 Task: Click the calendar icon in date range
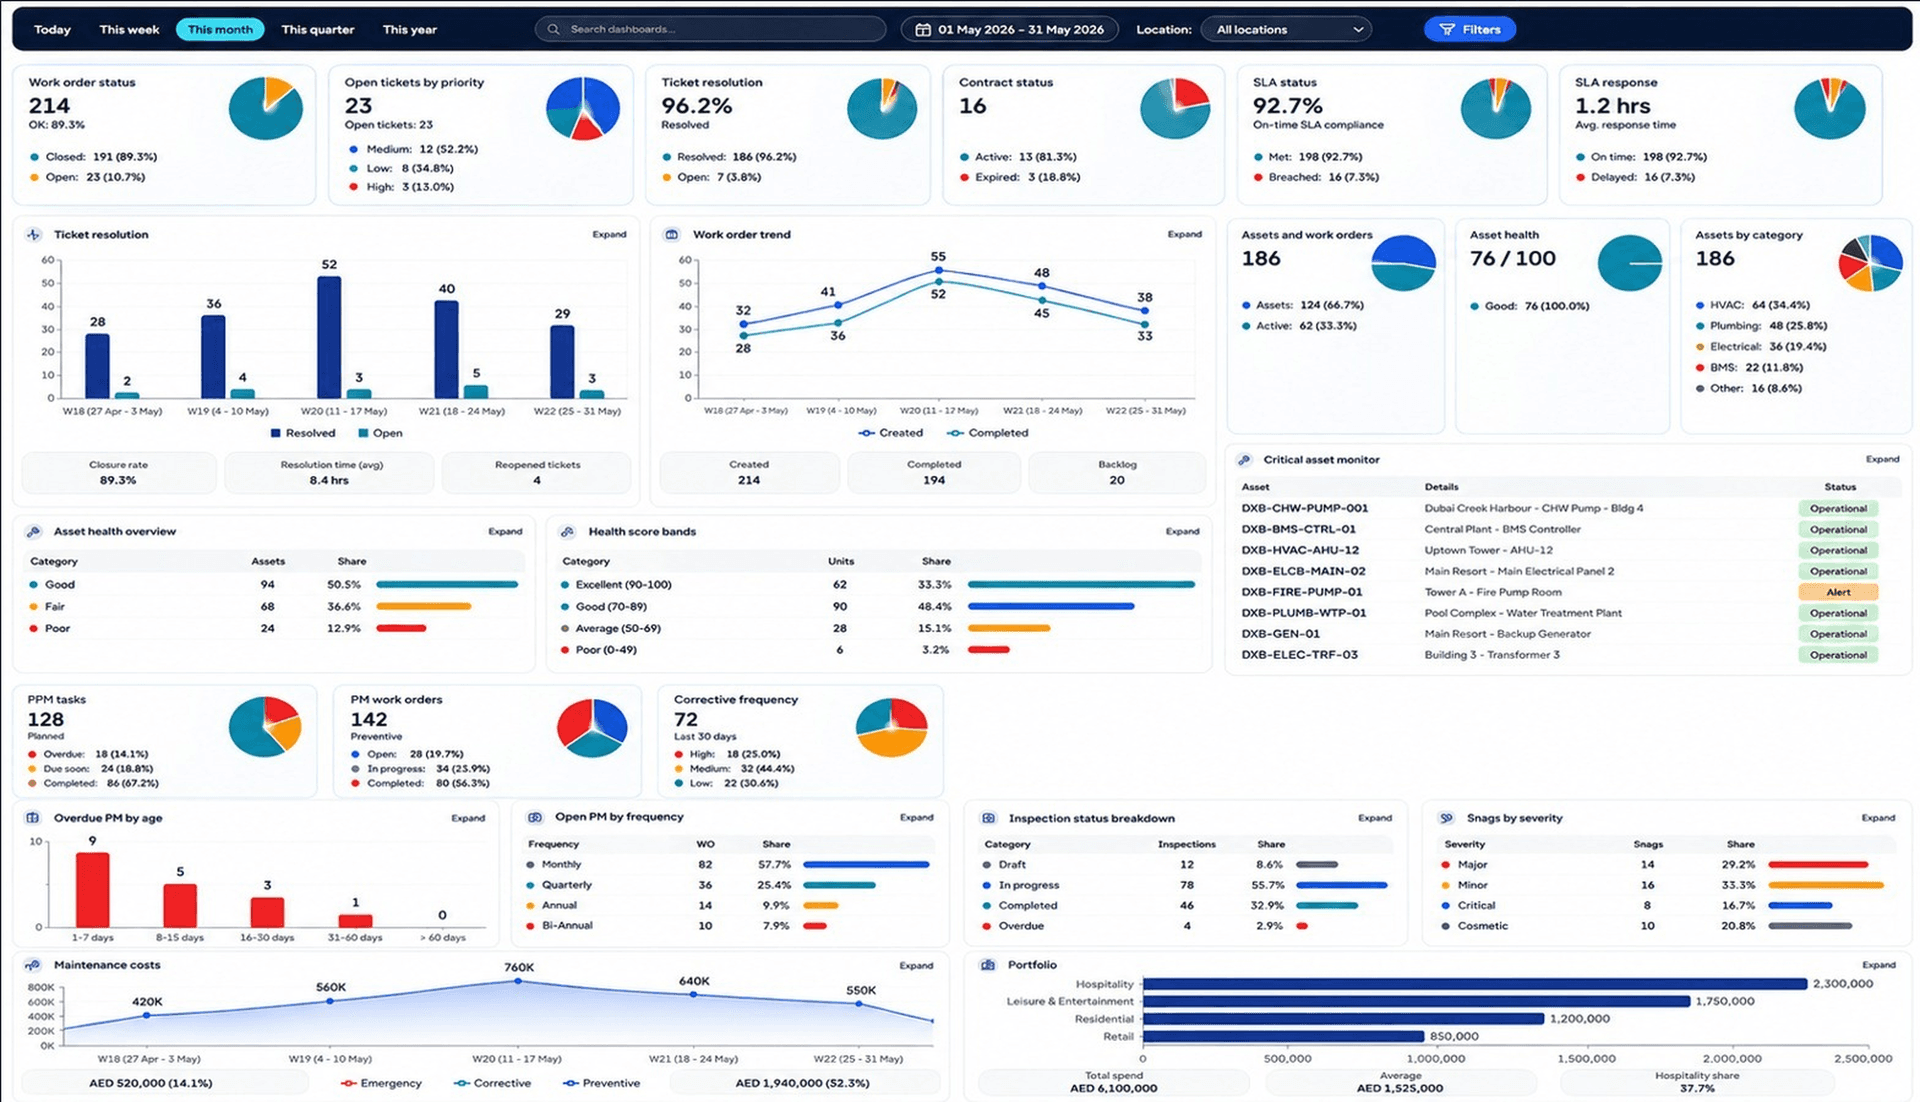point(923,30)
